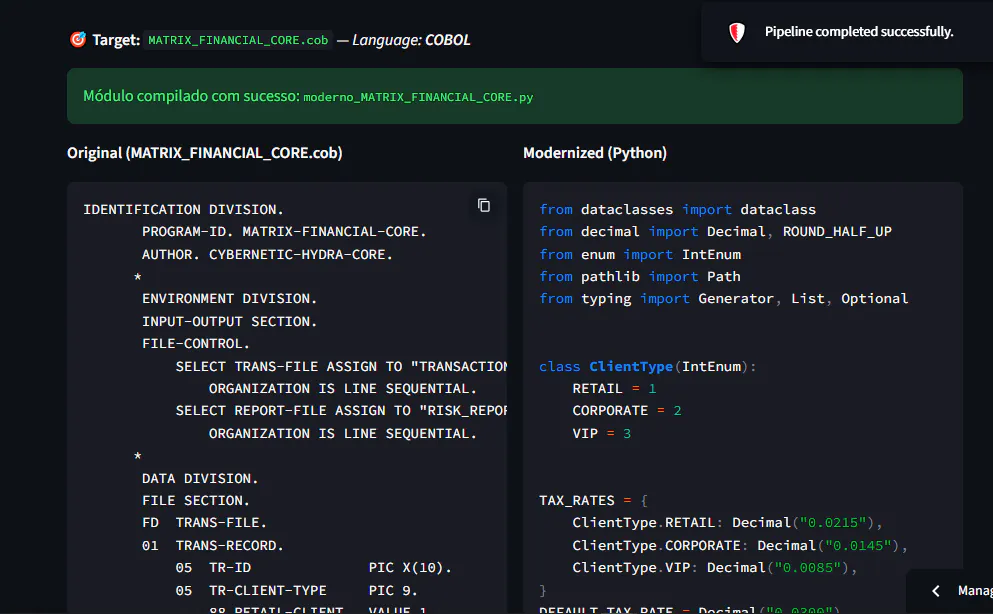Click the 'TAX_RATES = {' line
The height and width of the screenshot is (614, 993).
point(593,501)
